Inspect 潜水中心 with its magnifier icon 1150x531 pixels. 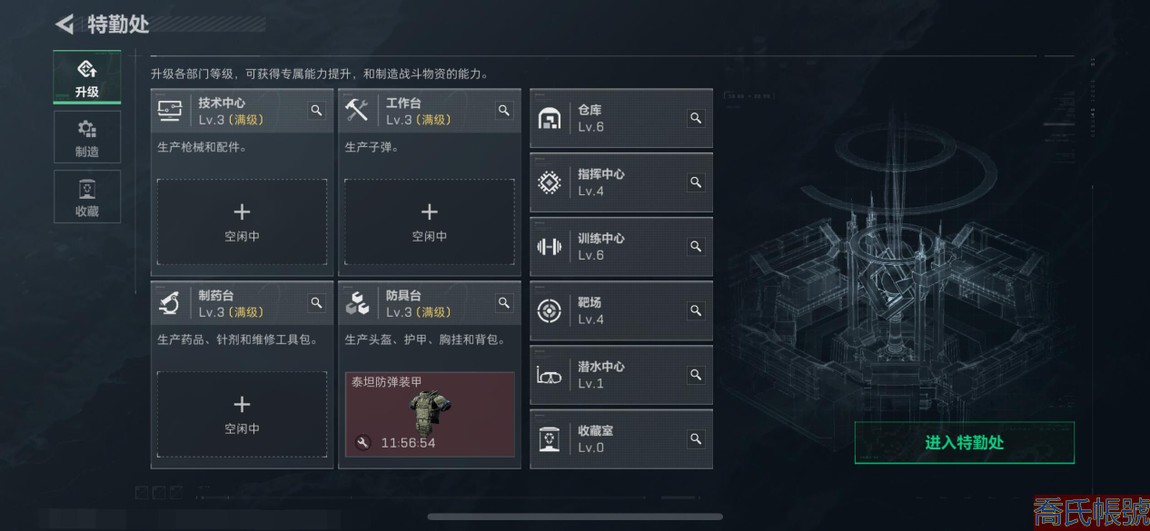point(696,375)
